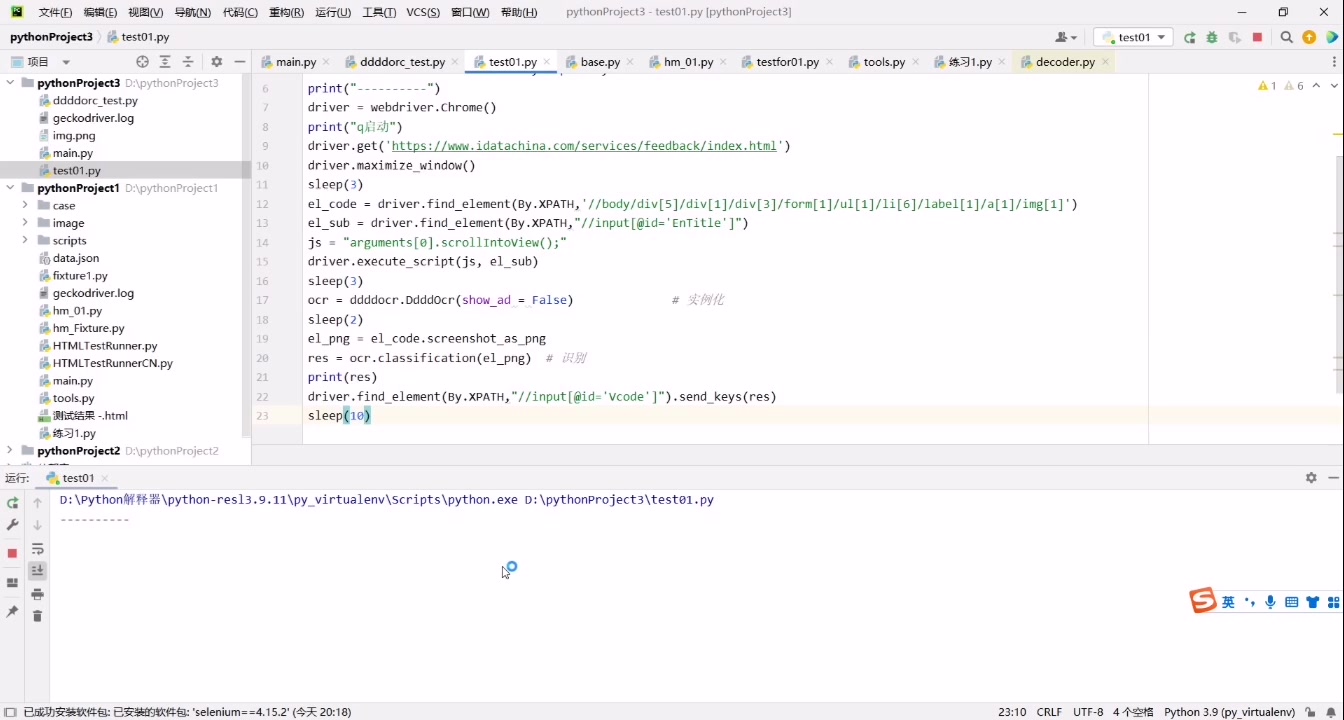Image resolution: width=1344 pixels, height=720 pixels.
Task: Switch to the hm_01.py editor tab
Action: (x=688, y=62)
